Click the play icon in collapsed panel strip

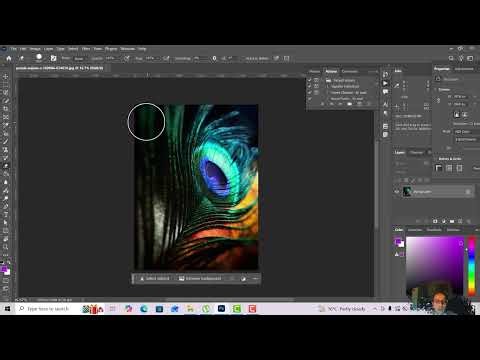point(385,83)
